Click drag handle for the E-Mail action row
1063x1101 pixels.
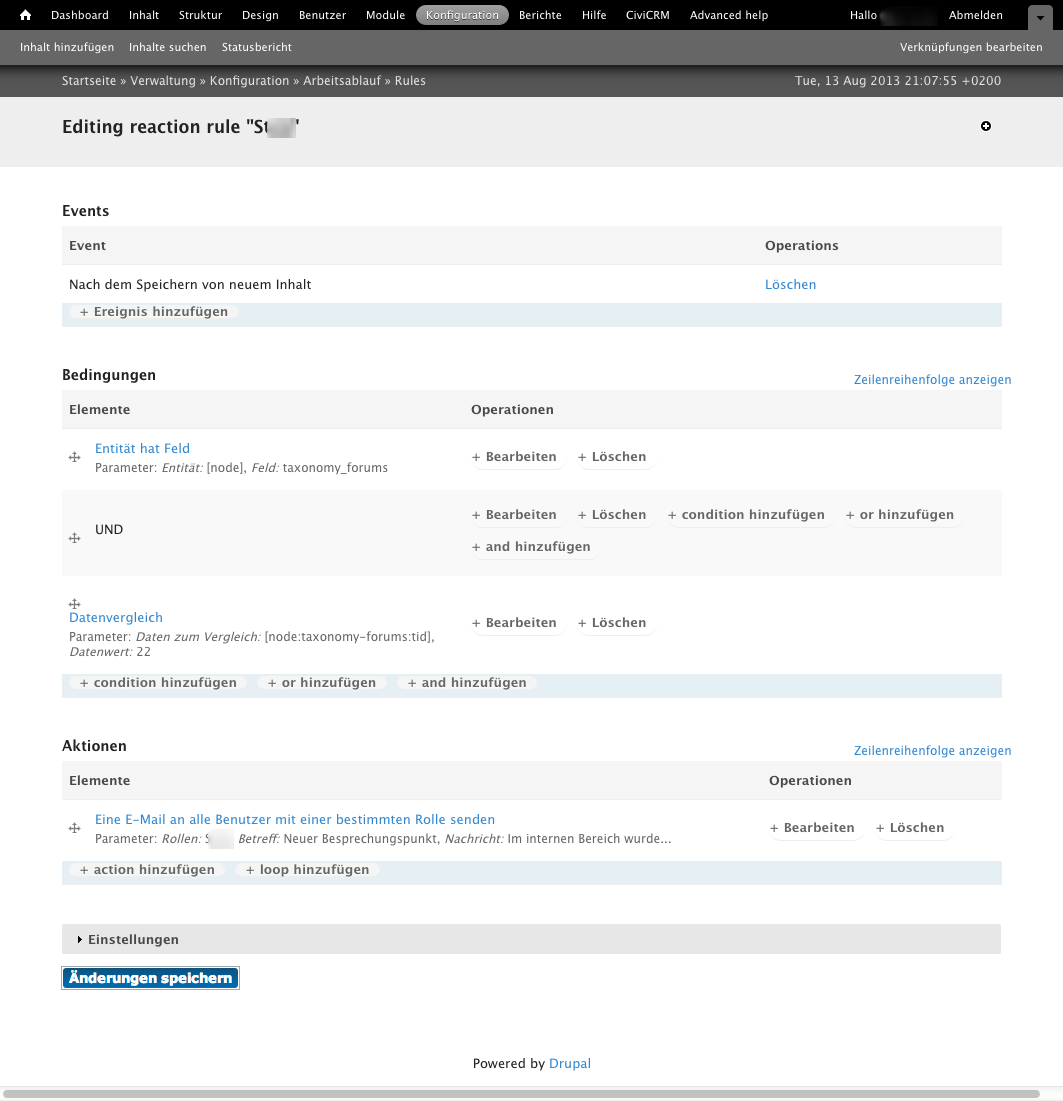(74, 828)
